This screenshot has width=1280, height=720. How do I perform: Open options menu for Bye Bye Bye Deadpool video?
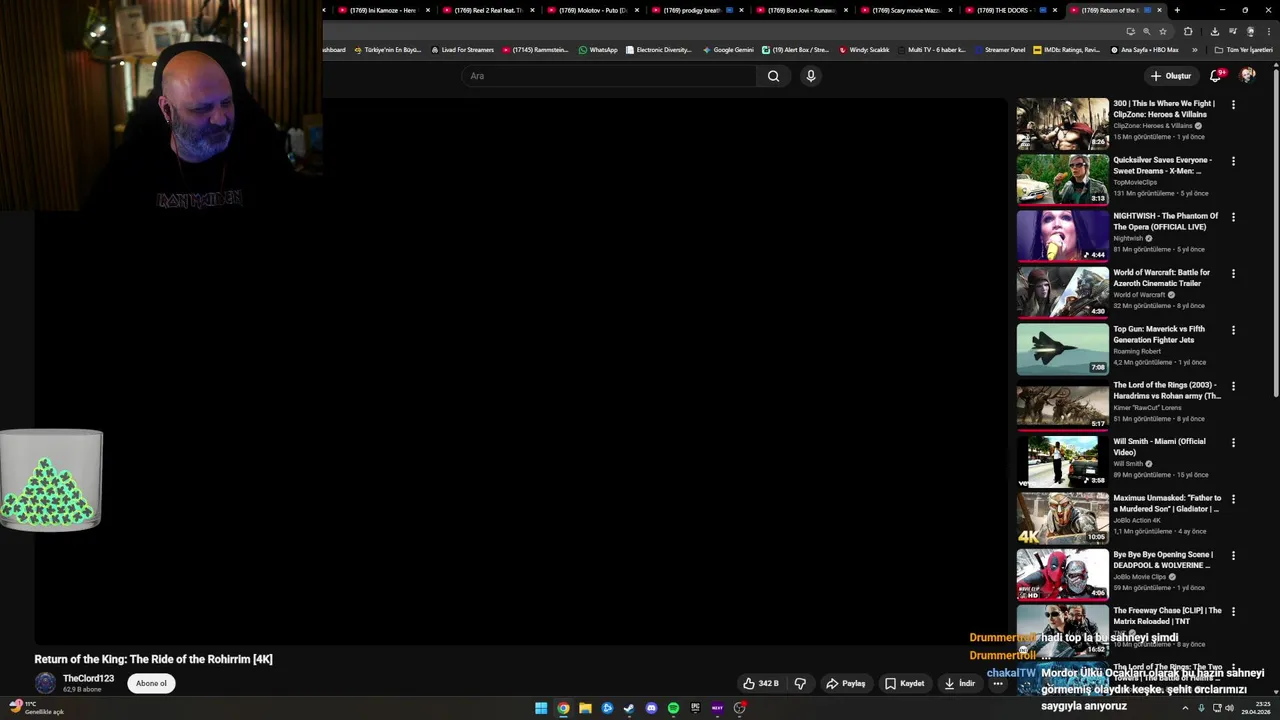(1233, 555)
